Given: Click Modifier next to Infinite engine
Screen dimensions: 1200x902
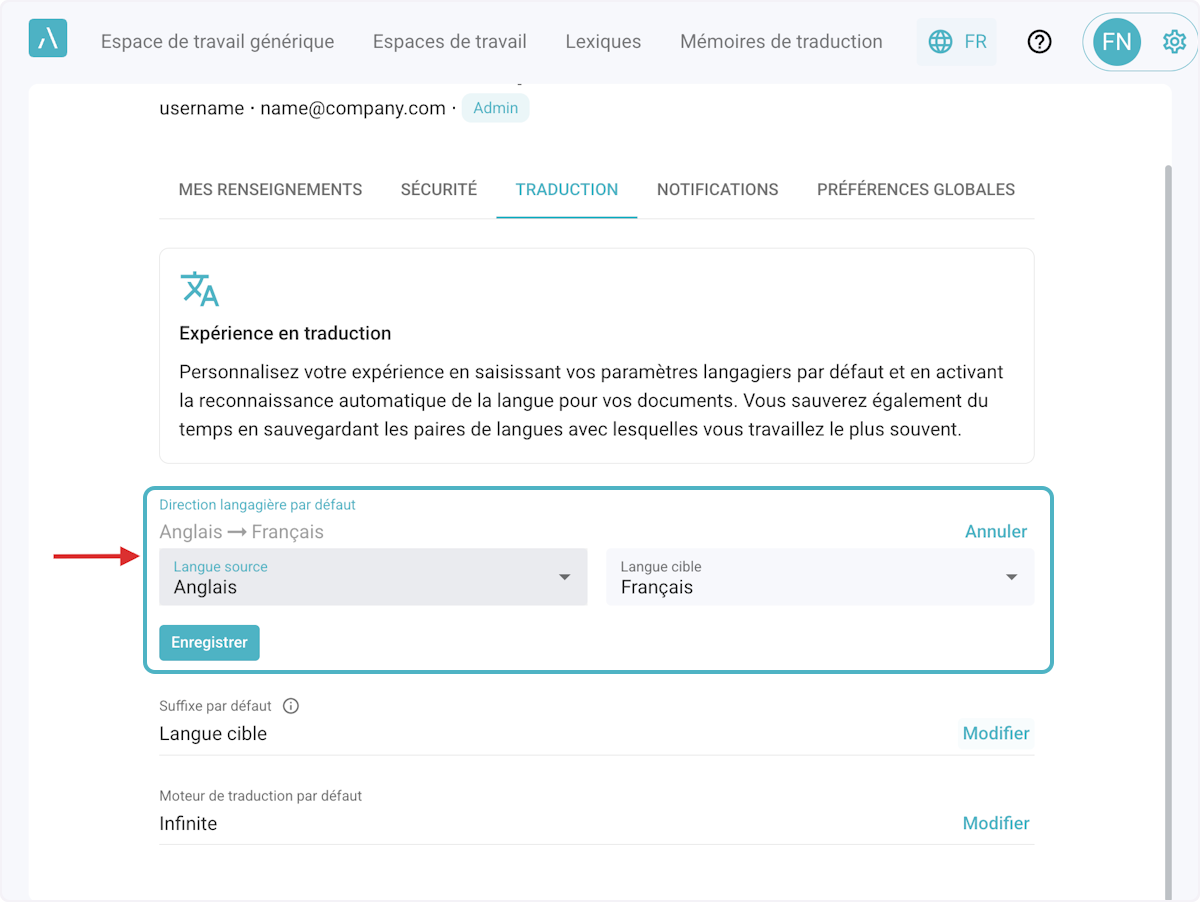Looking at the screenshot, I should [x=995, y=823].
